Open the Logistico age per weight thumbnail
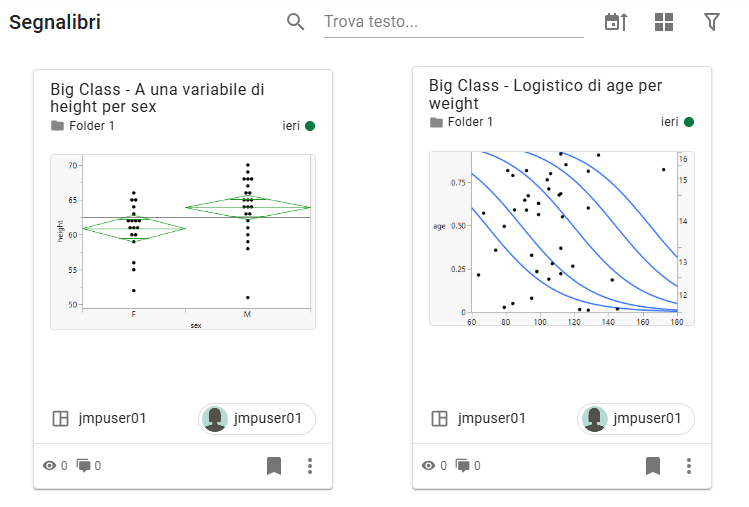This screenshot has width=749, height=507. (561, 238)
